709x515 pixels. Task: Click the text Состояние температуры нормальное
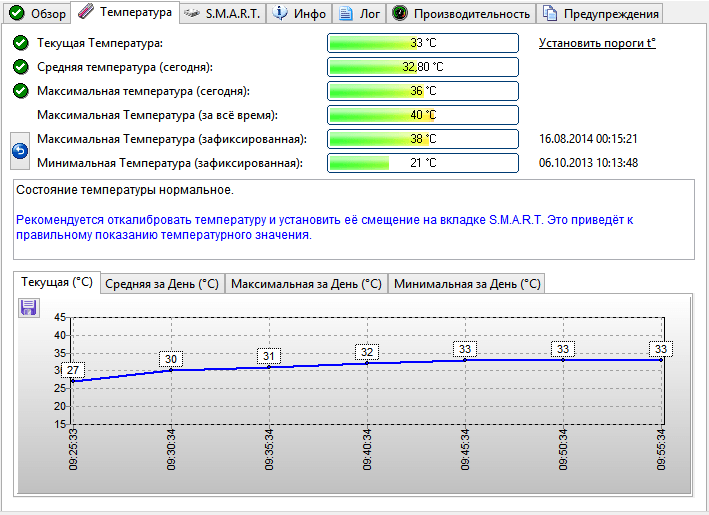(x=125, y=190)
